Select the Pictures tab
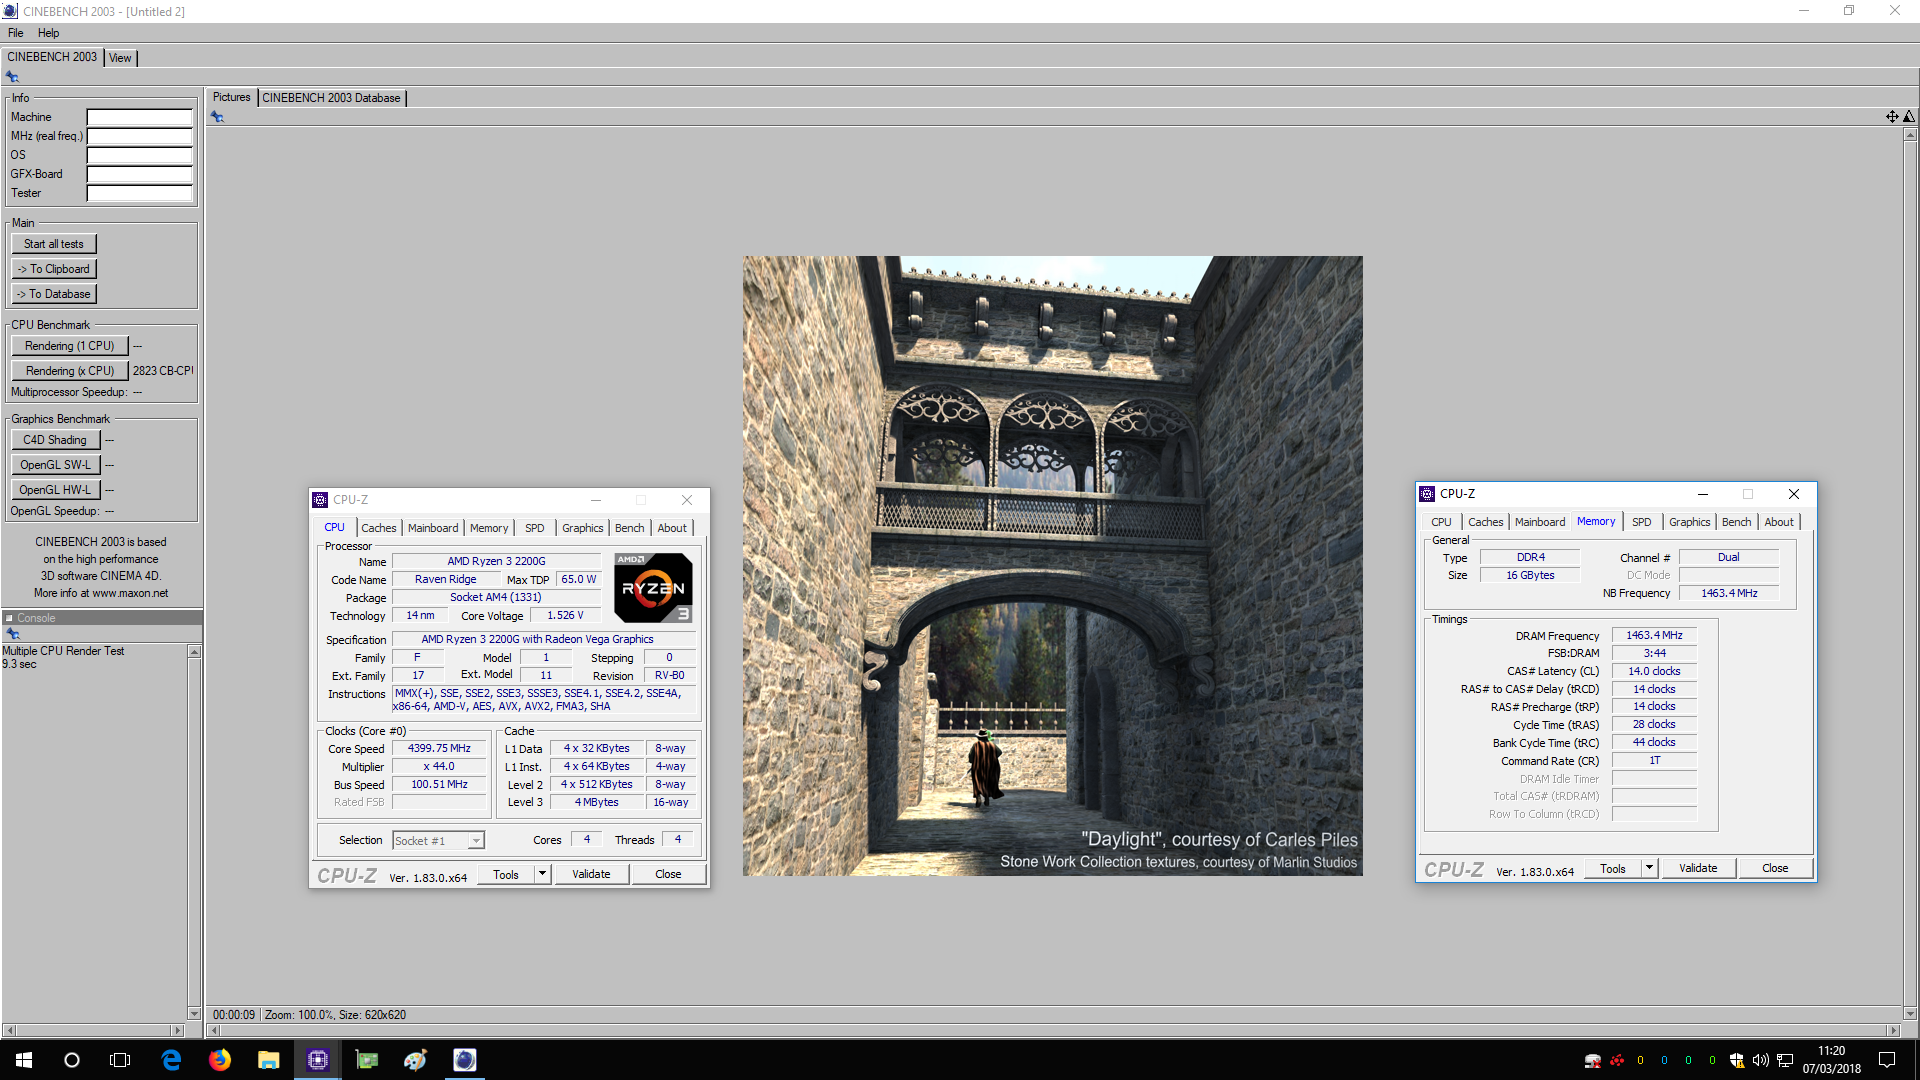The height and width of the screenshot is (1080, 1920). (x=232, y=97)
